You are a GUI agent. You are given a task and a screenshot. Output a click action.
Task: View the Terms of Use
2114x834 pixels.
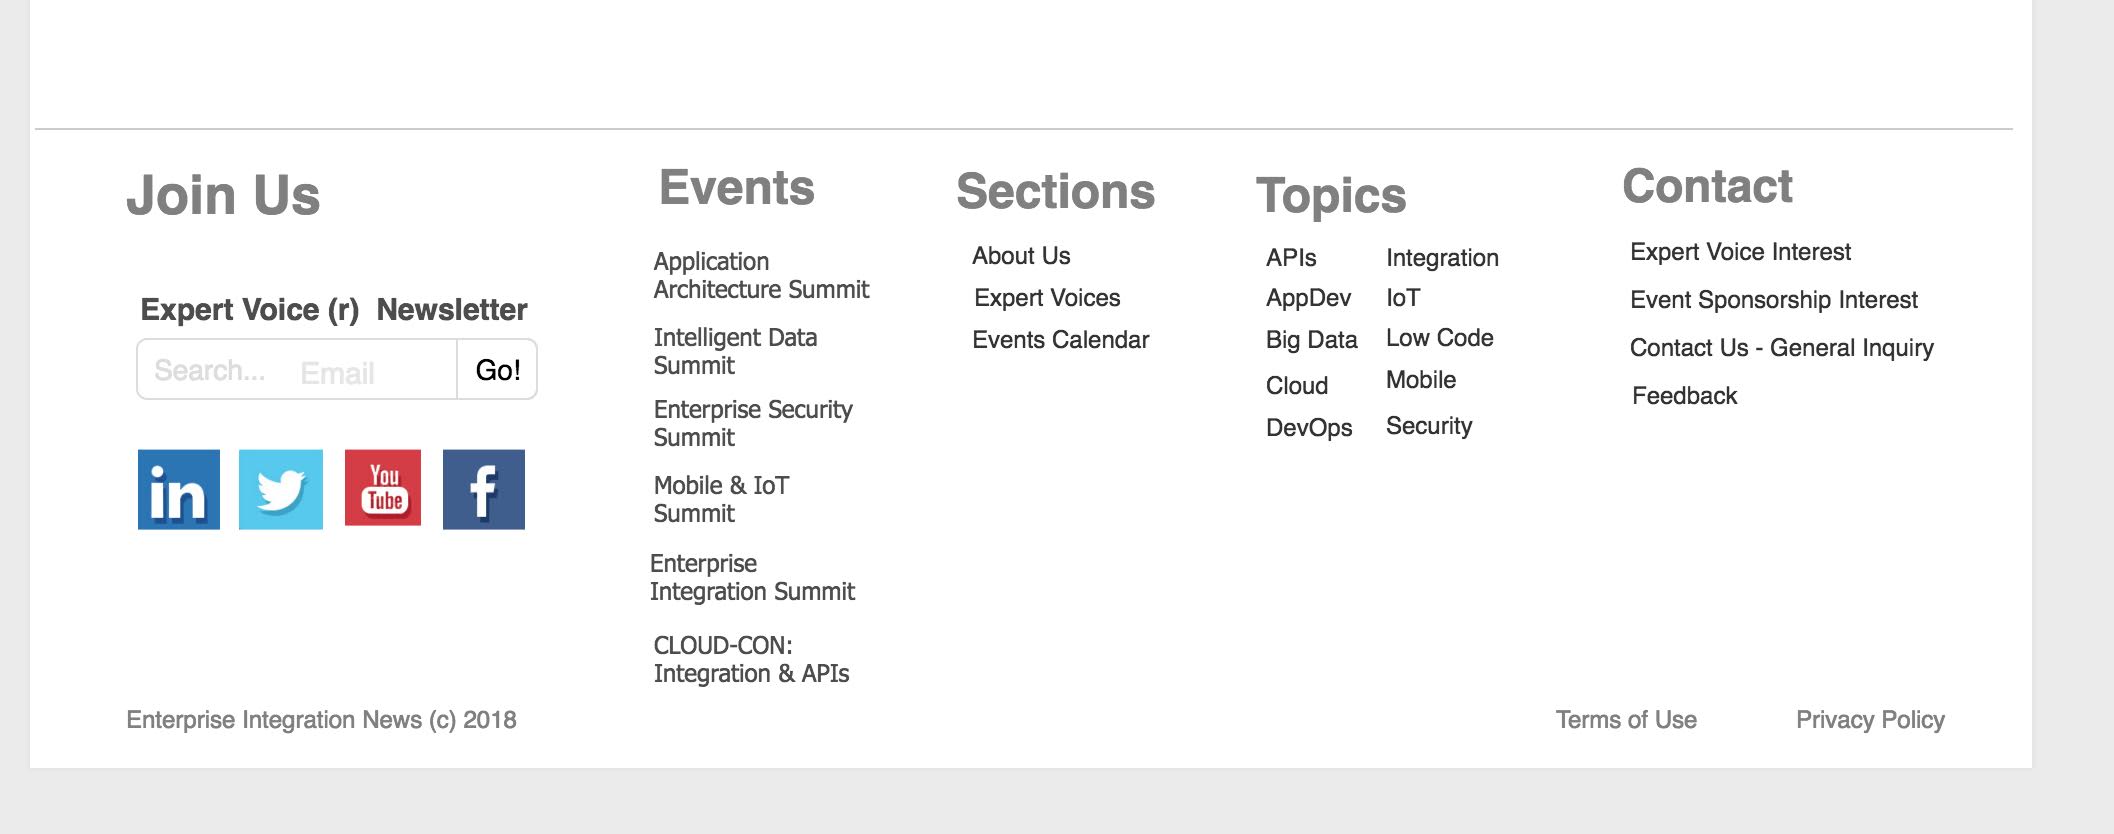[1626, 720]
